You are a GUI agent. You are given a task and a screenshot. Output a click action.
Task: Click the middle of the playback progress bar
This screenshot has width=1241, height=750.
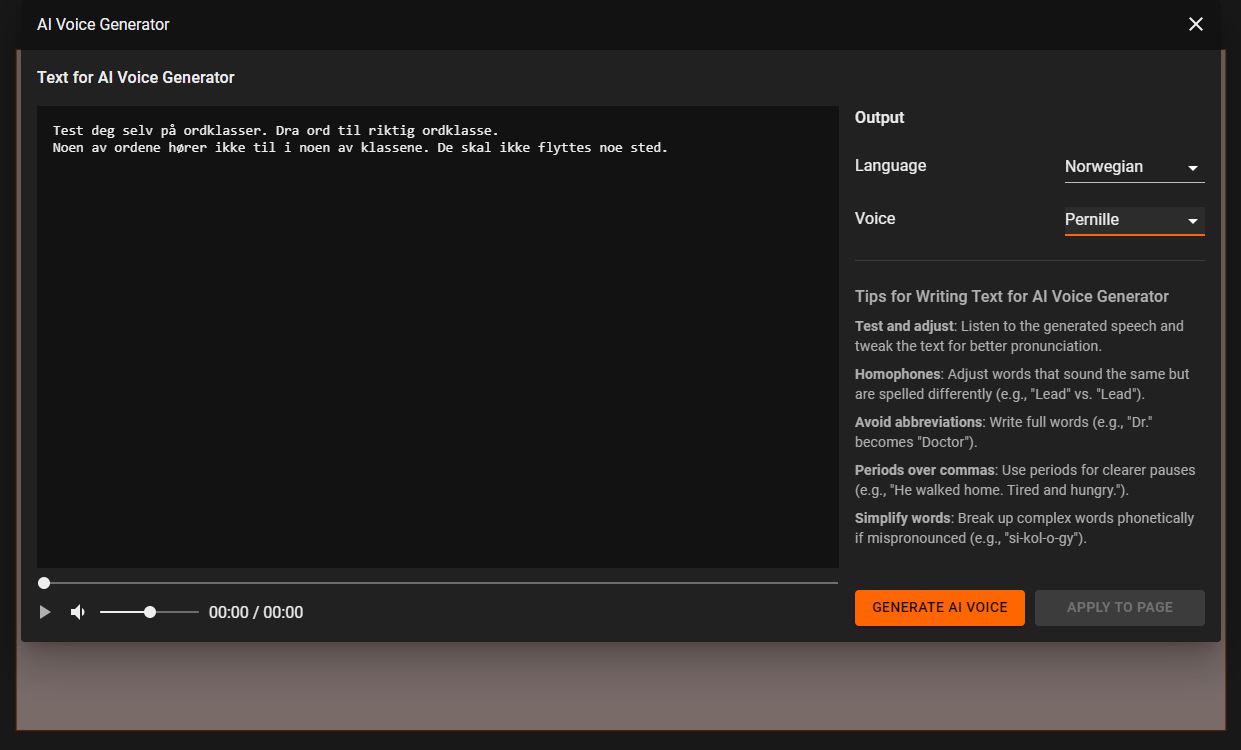(x=440, y=582)
